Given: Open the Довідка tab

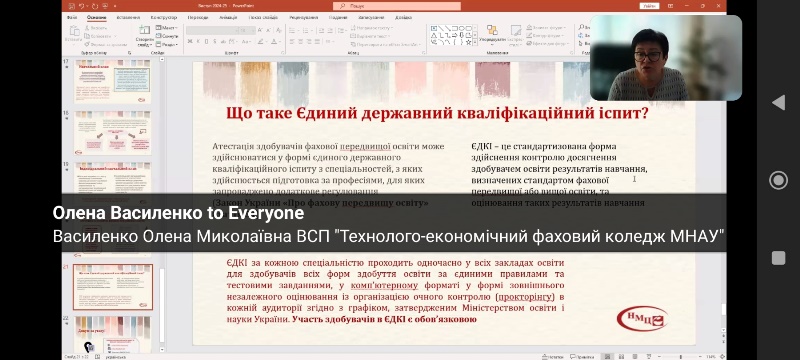Looking at the screenshot, I should 403,17.
